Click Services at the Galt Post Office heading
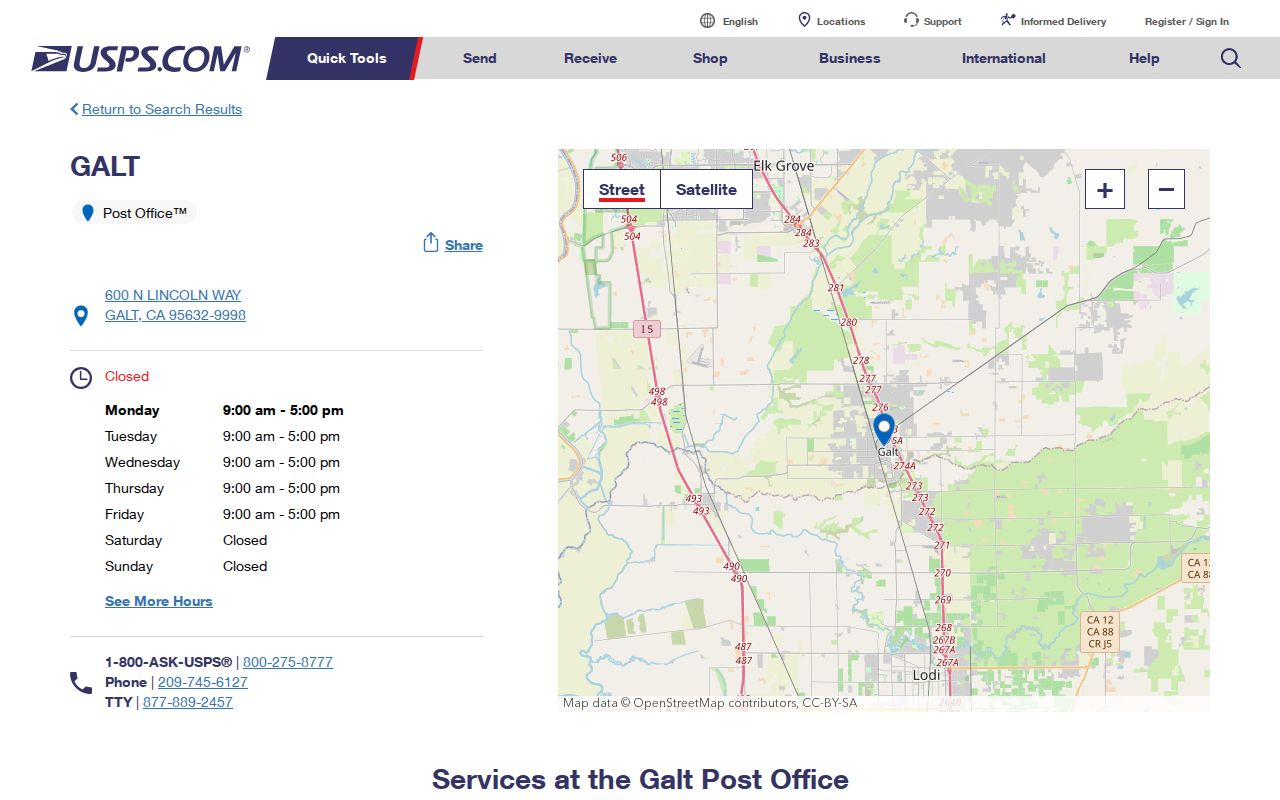The height and width of the screenshot is (800, 1280). [x=640, y=779]
